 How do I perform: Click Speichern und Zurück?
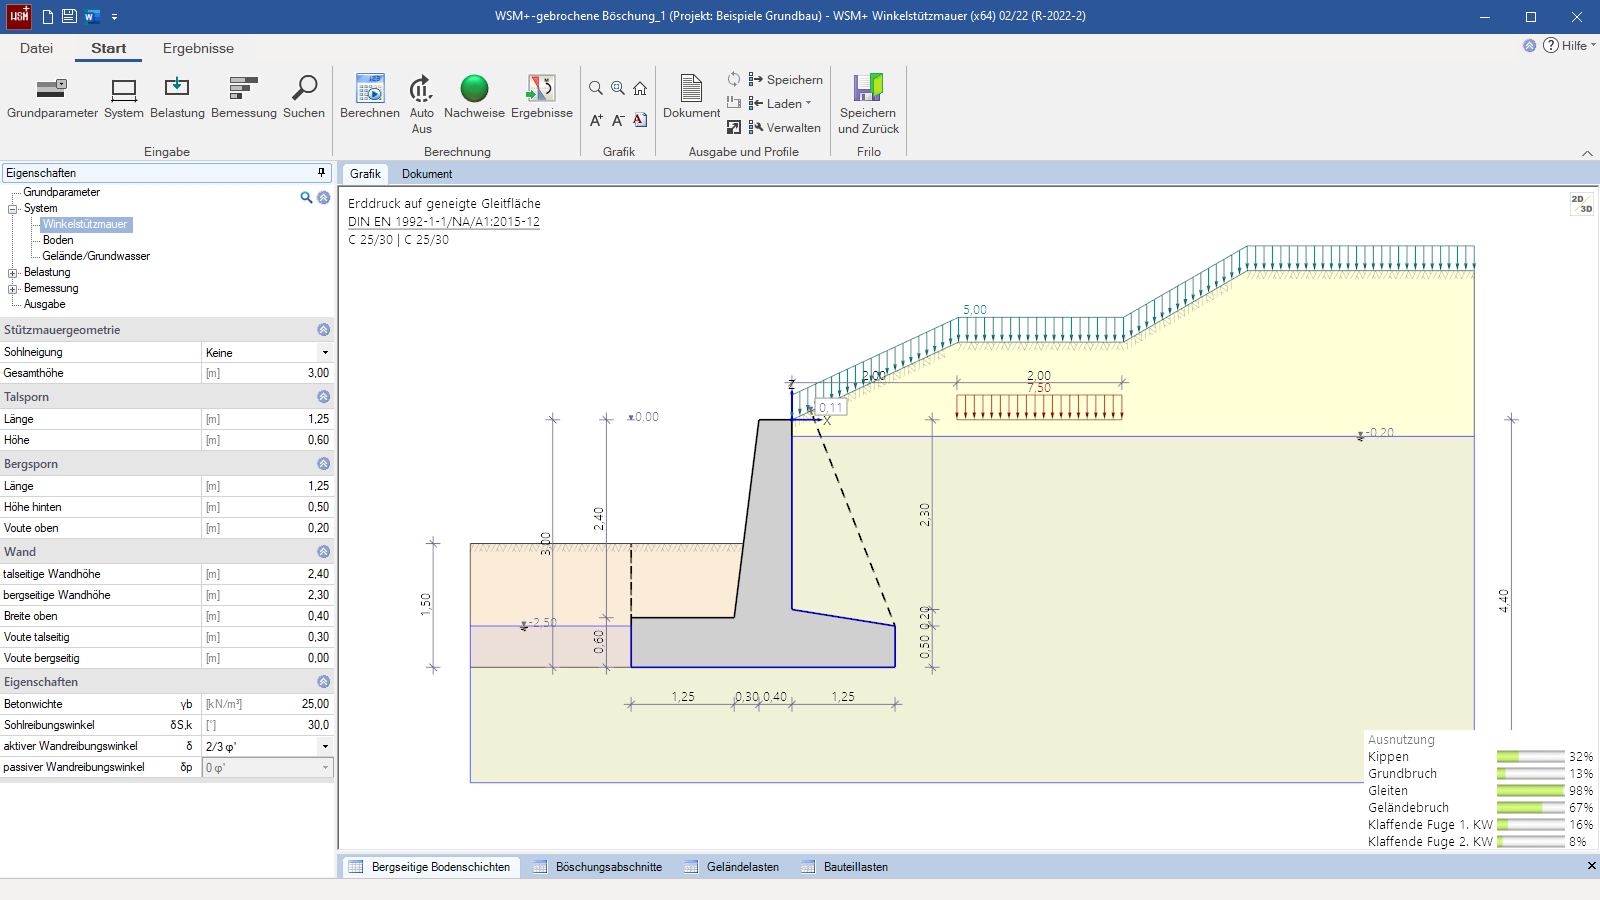(x=868, y=104)
